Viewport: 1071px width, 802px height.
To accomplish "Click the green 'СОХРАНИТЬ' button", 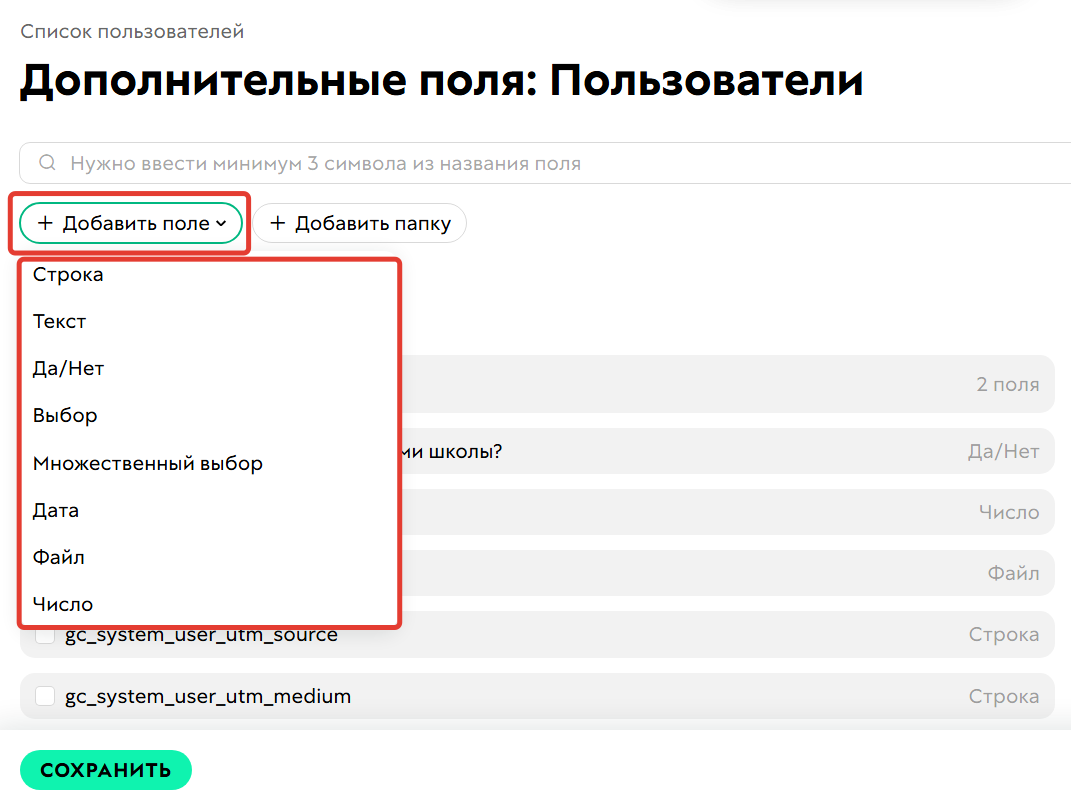I will [106, 770].
